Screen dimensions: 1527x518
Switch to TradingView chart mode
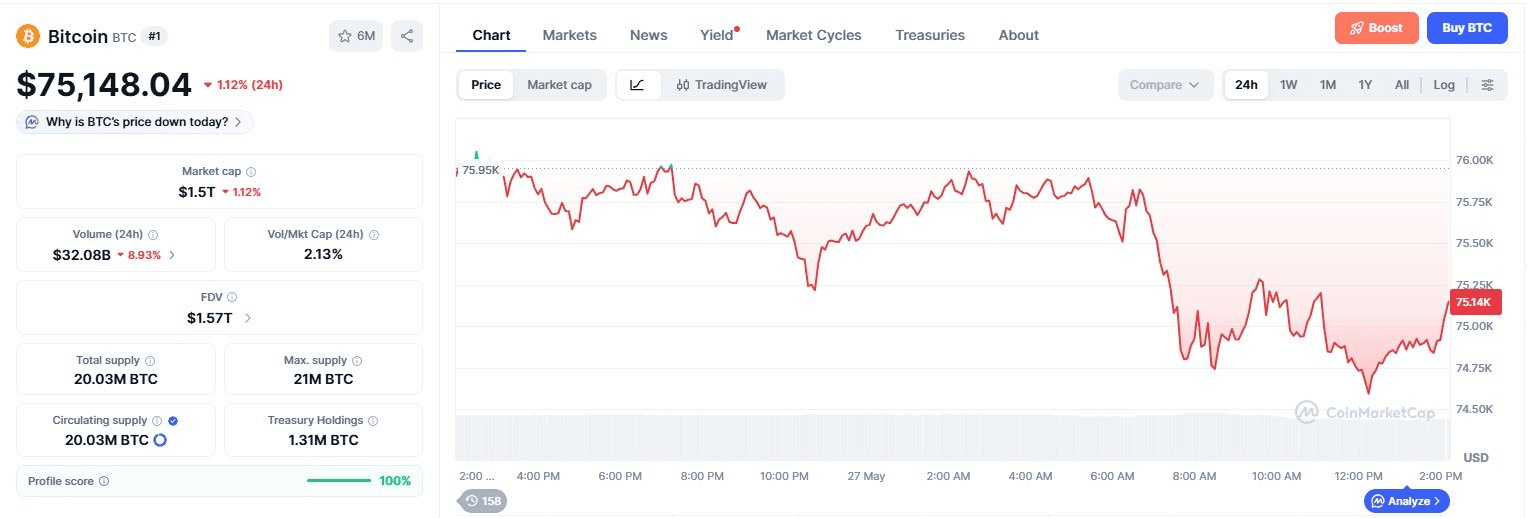(722, 85)
